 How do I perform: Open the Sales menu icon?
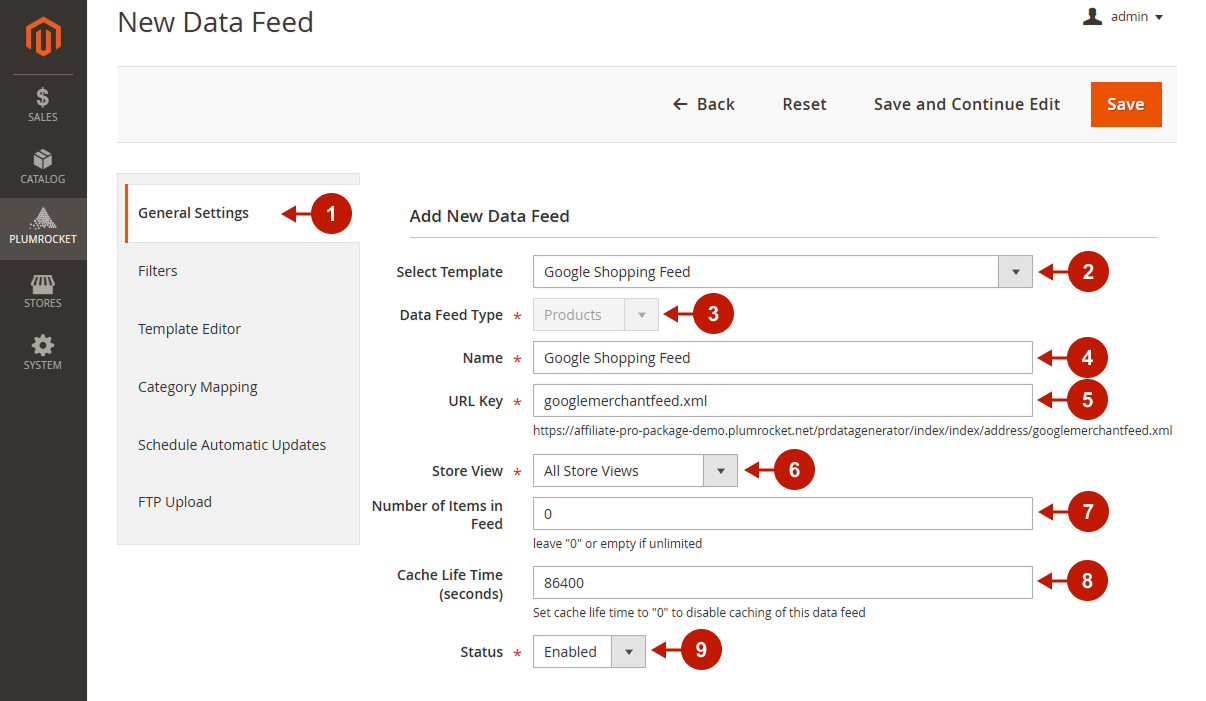43,105
